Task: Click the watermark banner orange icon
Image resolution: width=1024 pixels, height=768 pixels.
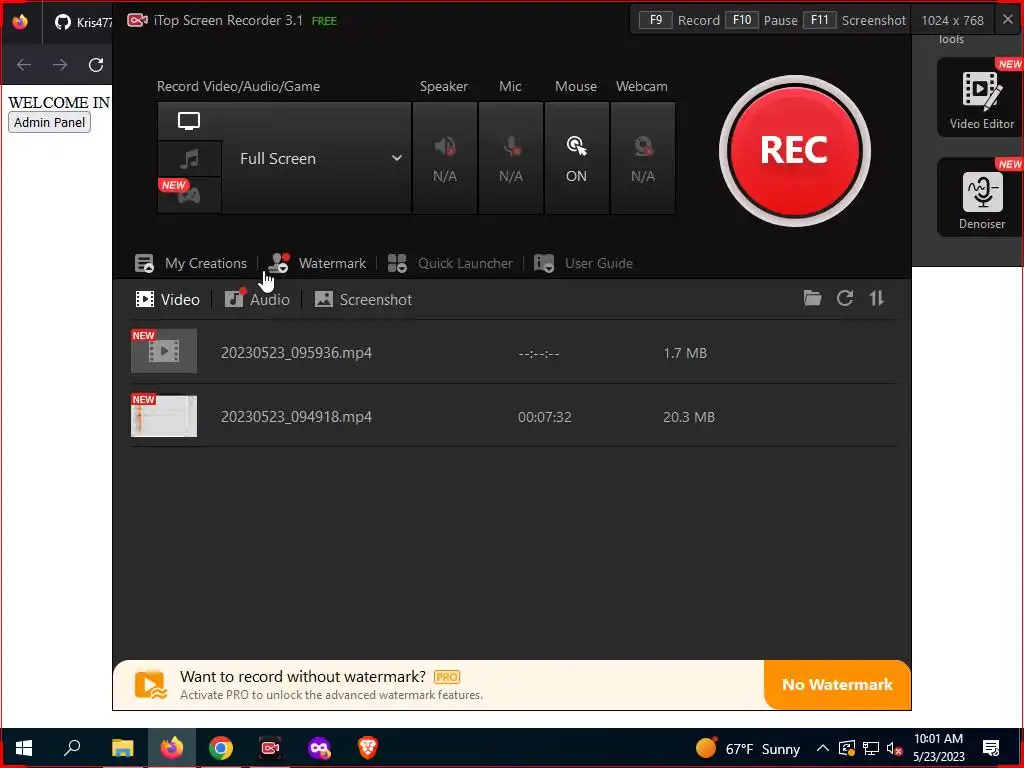Action: [x=151, y=684]
